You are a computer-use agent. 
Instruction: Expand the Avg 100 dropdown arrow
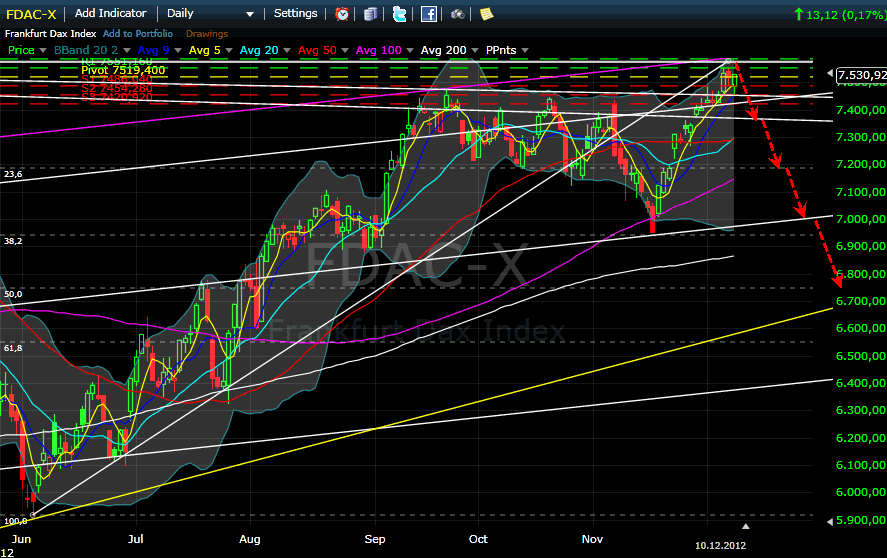tap(410, 50)
